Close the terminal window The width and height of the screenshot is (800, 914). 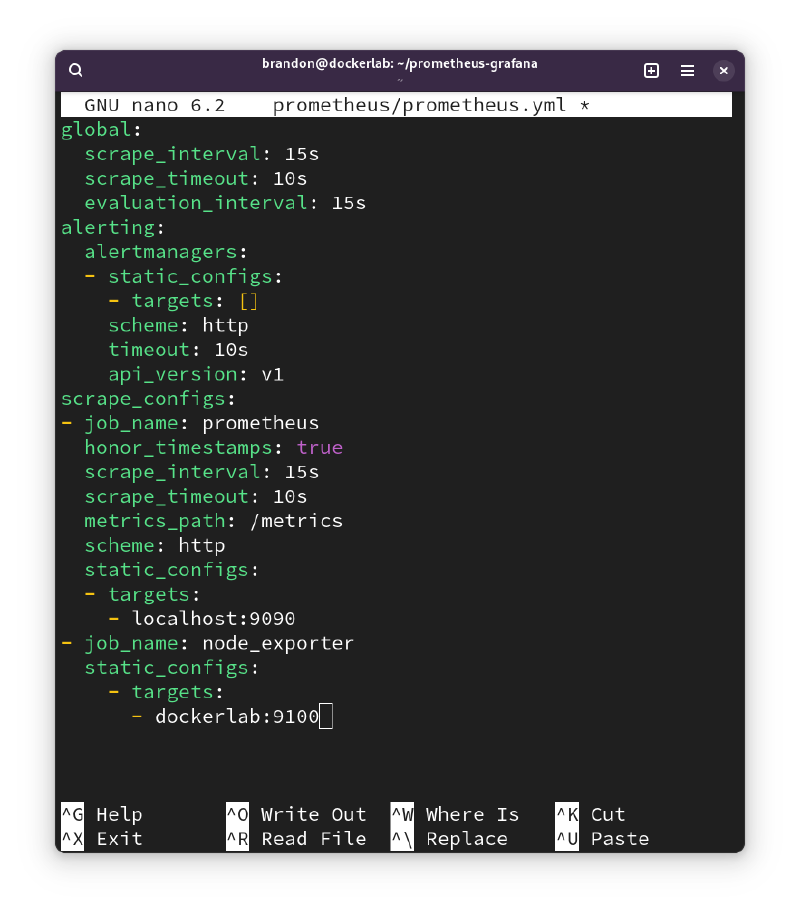(x=724, y=70)
